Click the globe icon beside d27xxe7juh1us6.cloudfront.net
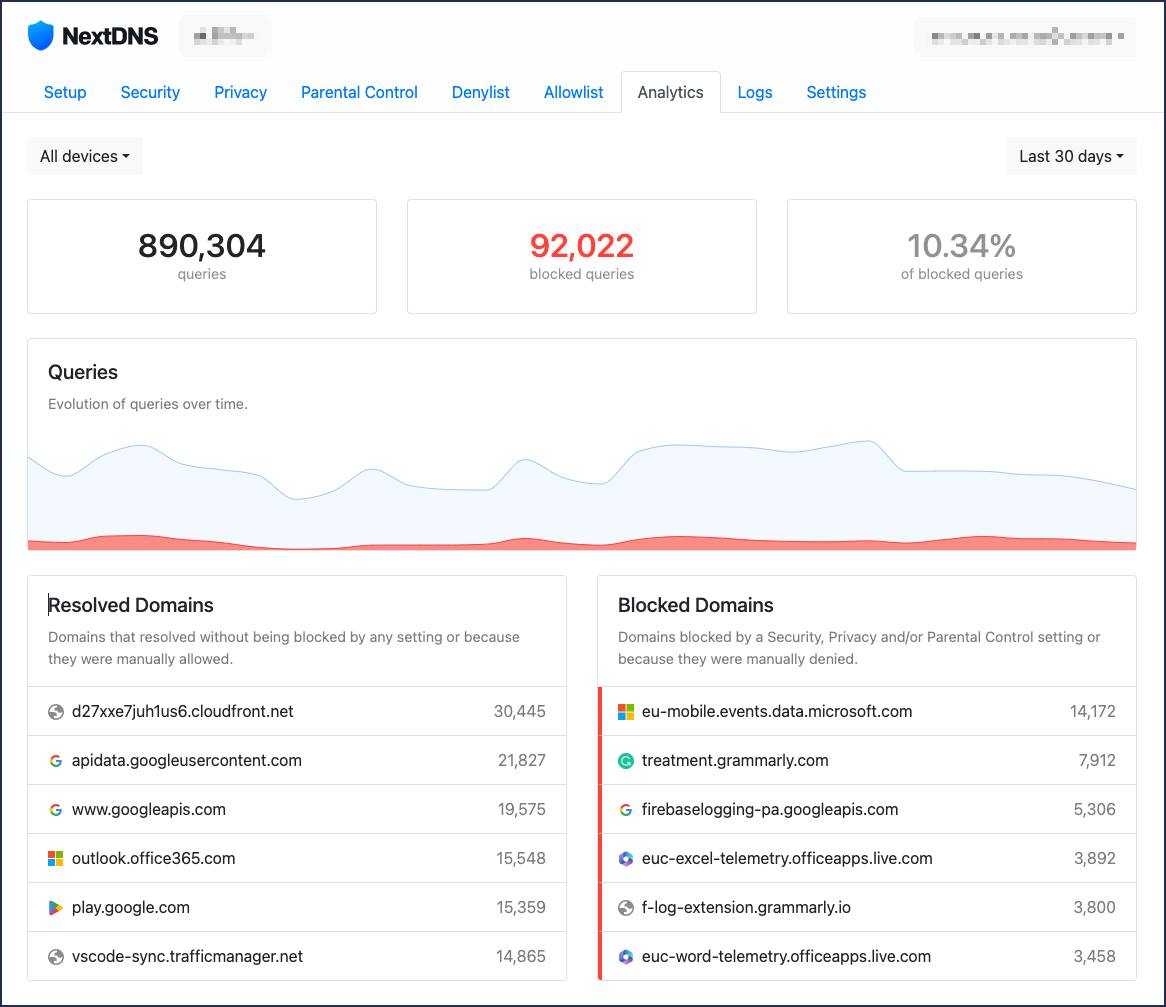 56,712
